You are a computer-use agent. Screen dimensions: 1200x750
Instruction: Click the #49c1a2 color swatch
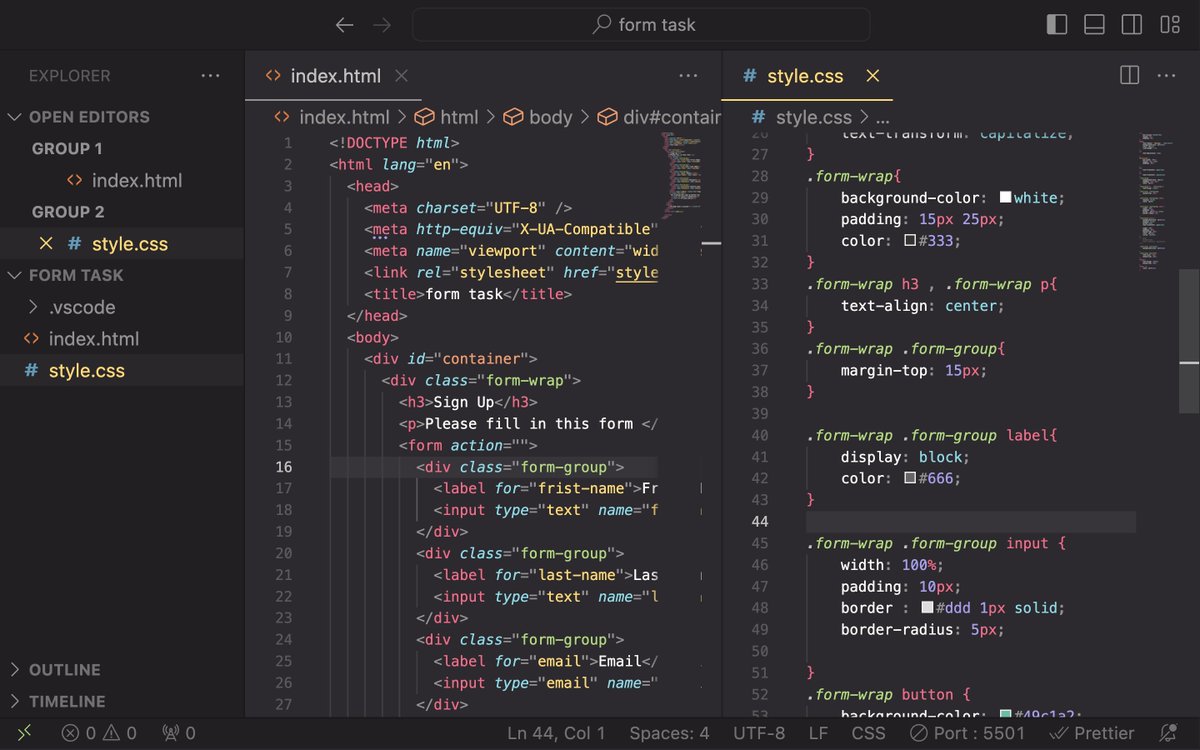coord(1005,715)
